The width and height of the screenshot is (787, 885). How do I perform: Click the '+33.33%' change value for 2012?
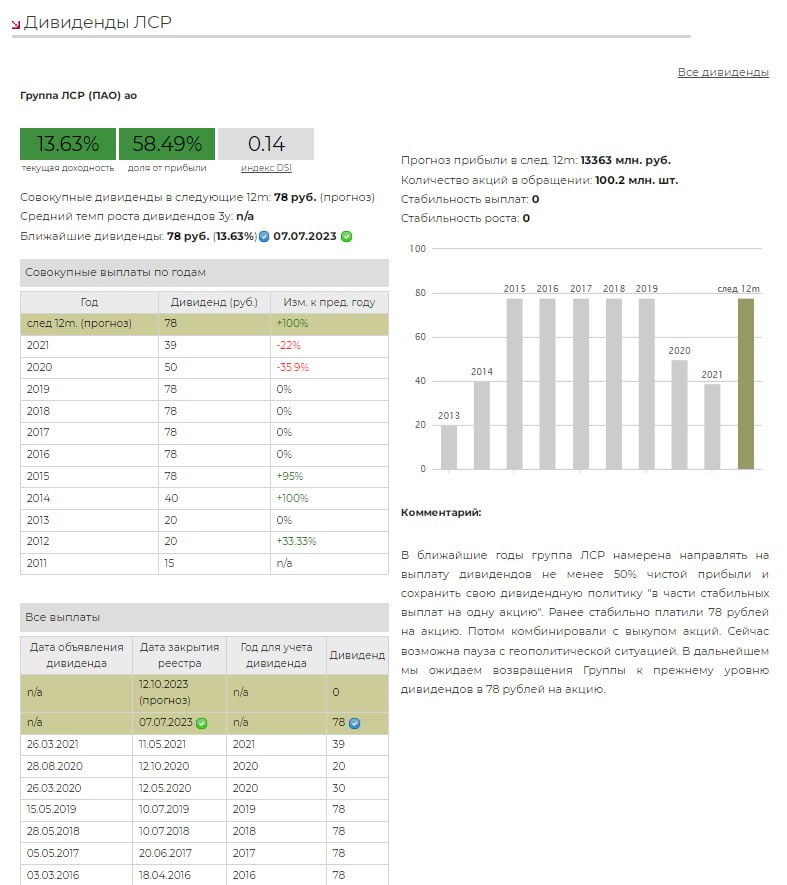[296, 541]
